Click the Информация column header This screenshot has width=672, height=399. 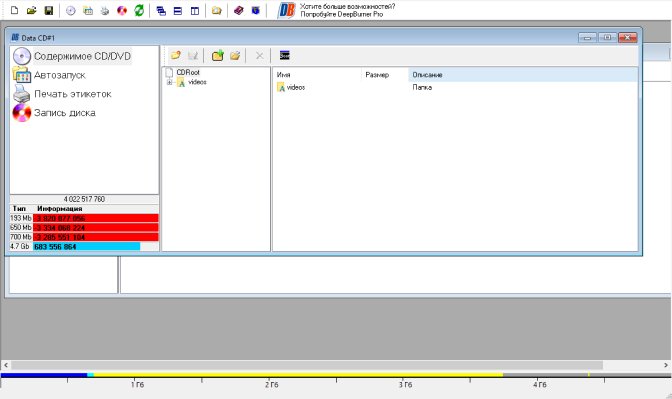pyautogui.click(x=60, y=209)
